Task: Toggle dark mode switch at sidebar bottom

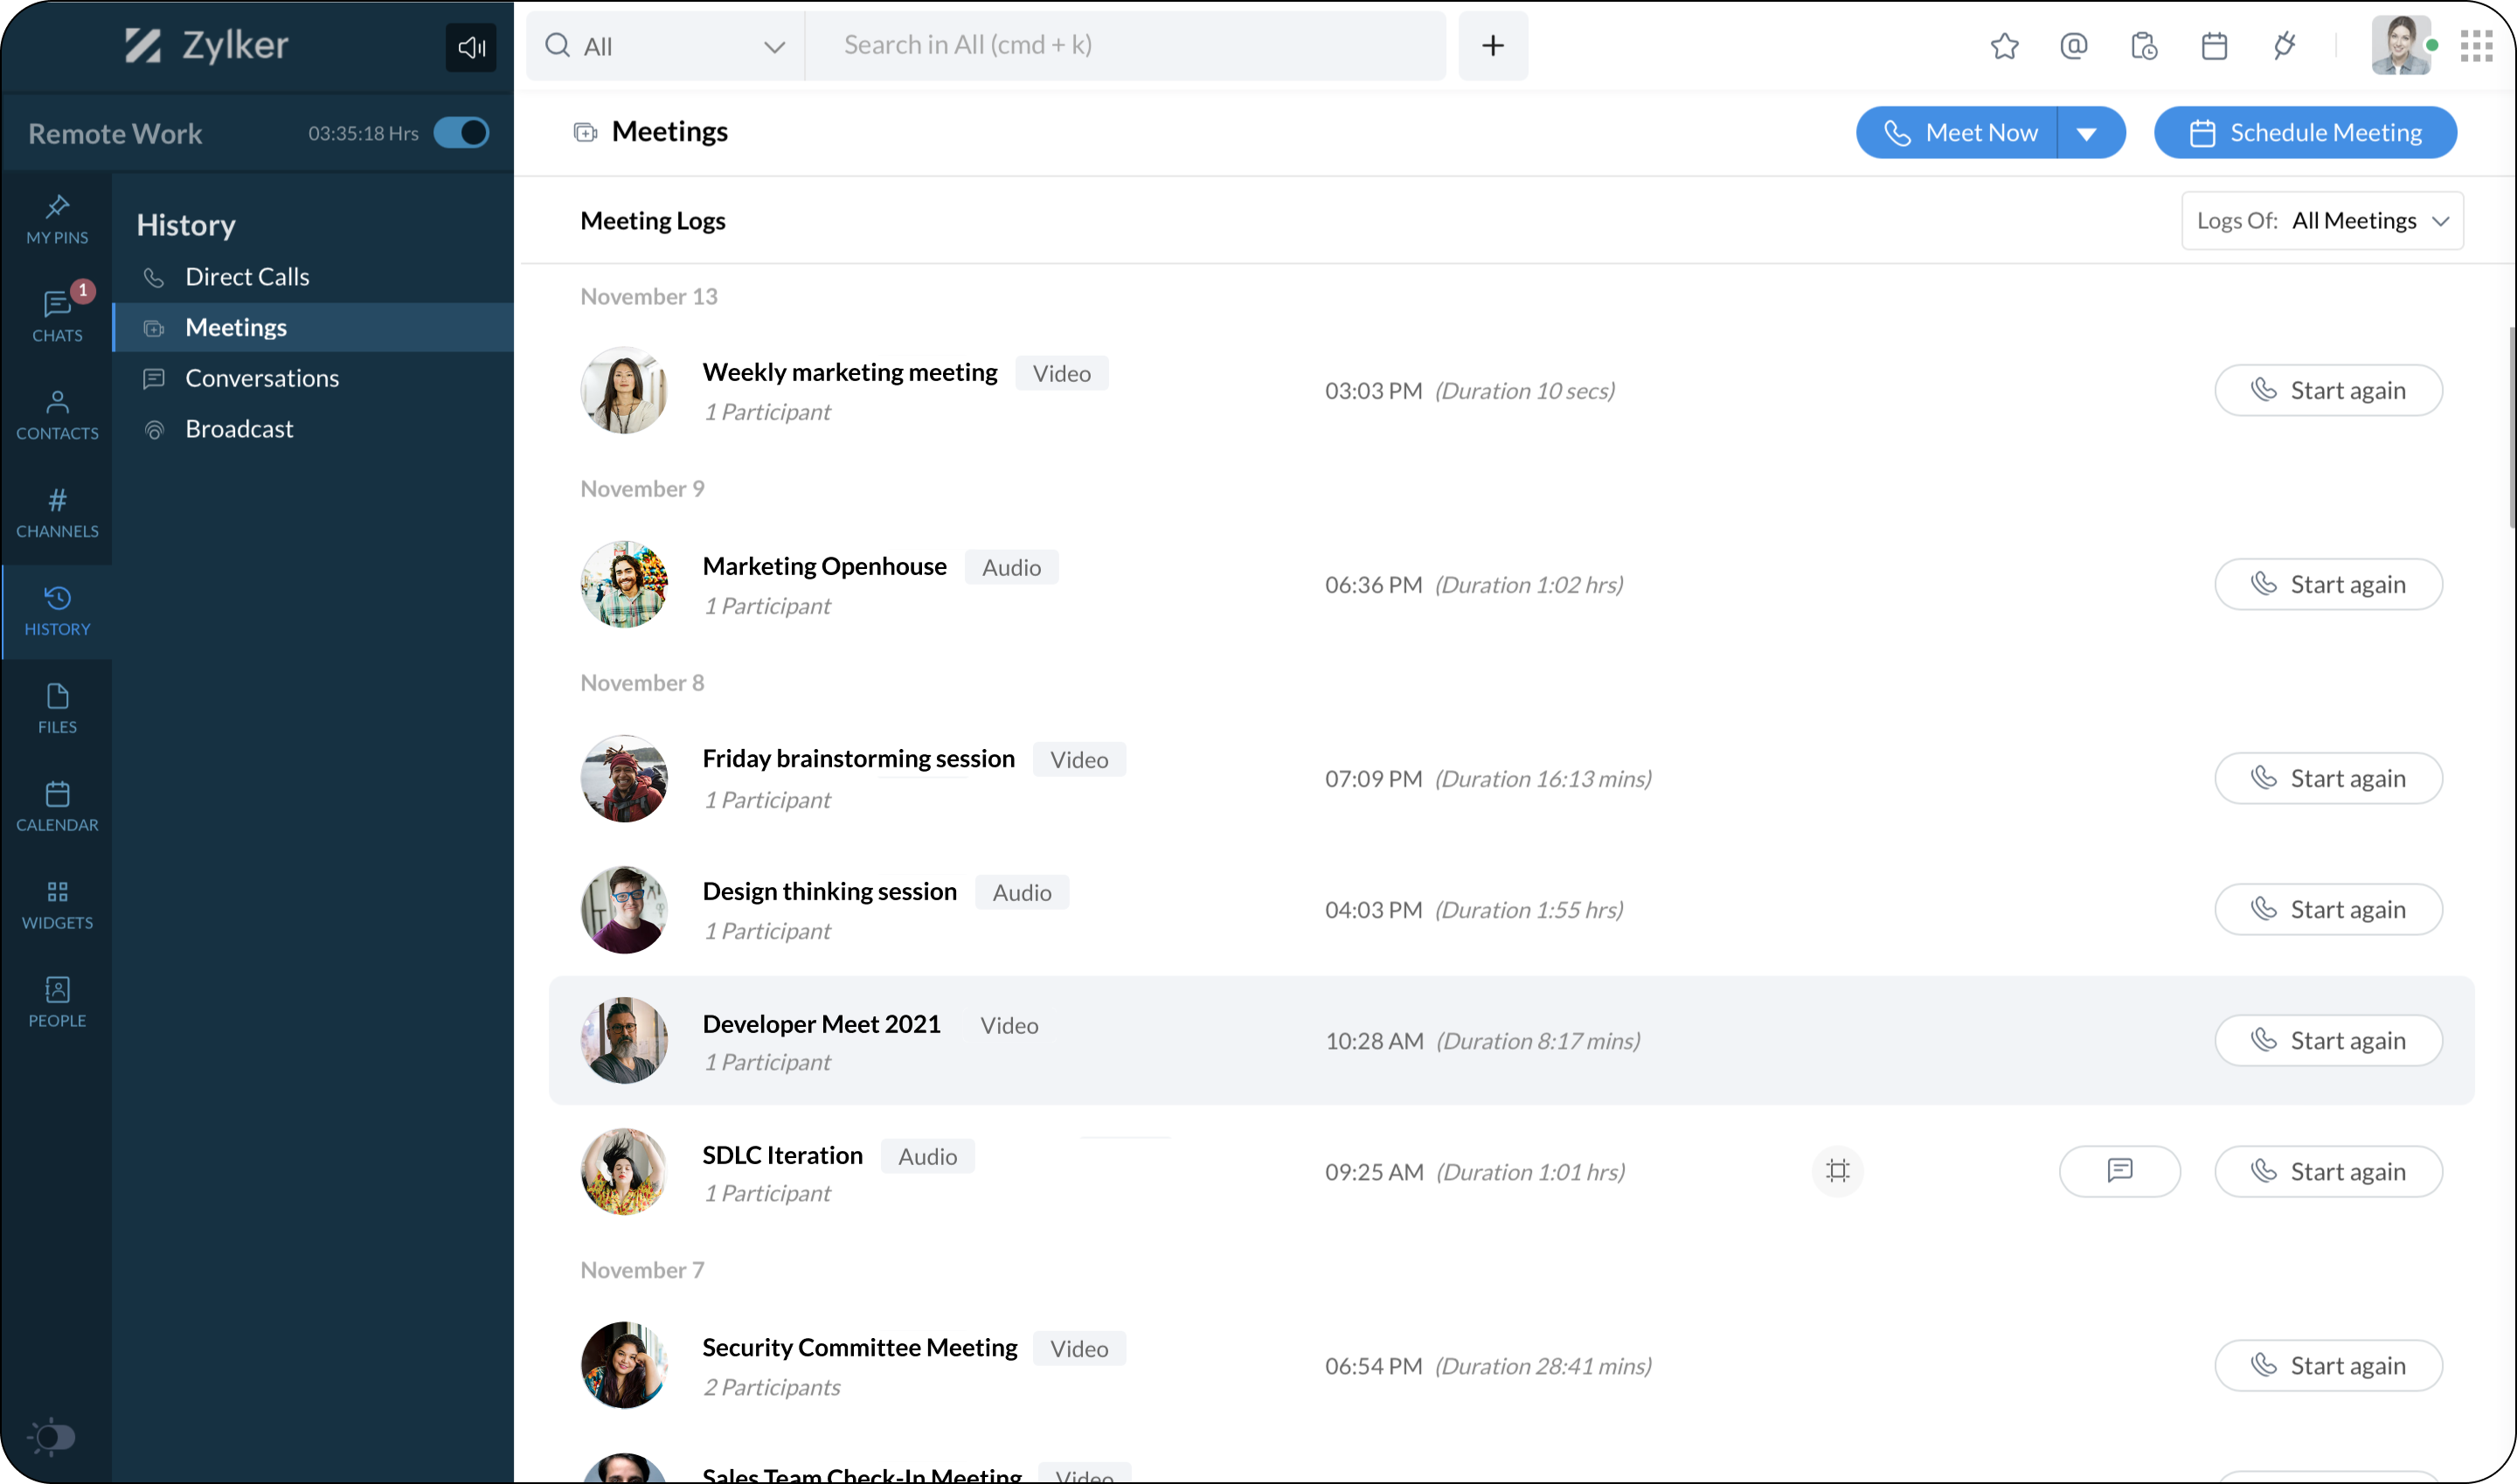Action: 52,1437
